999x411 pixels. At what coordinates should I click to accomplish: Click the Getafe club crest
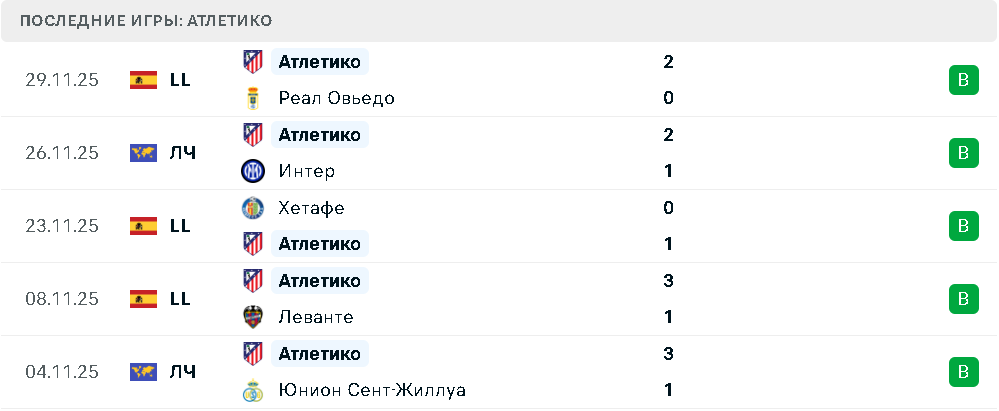[x=253, y=208]
